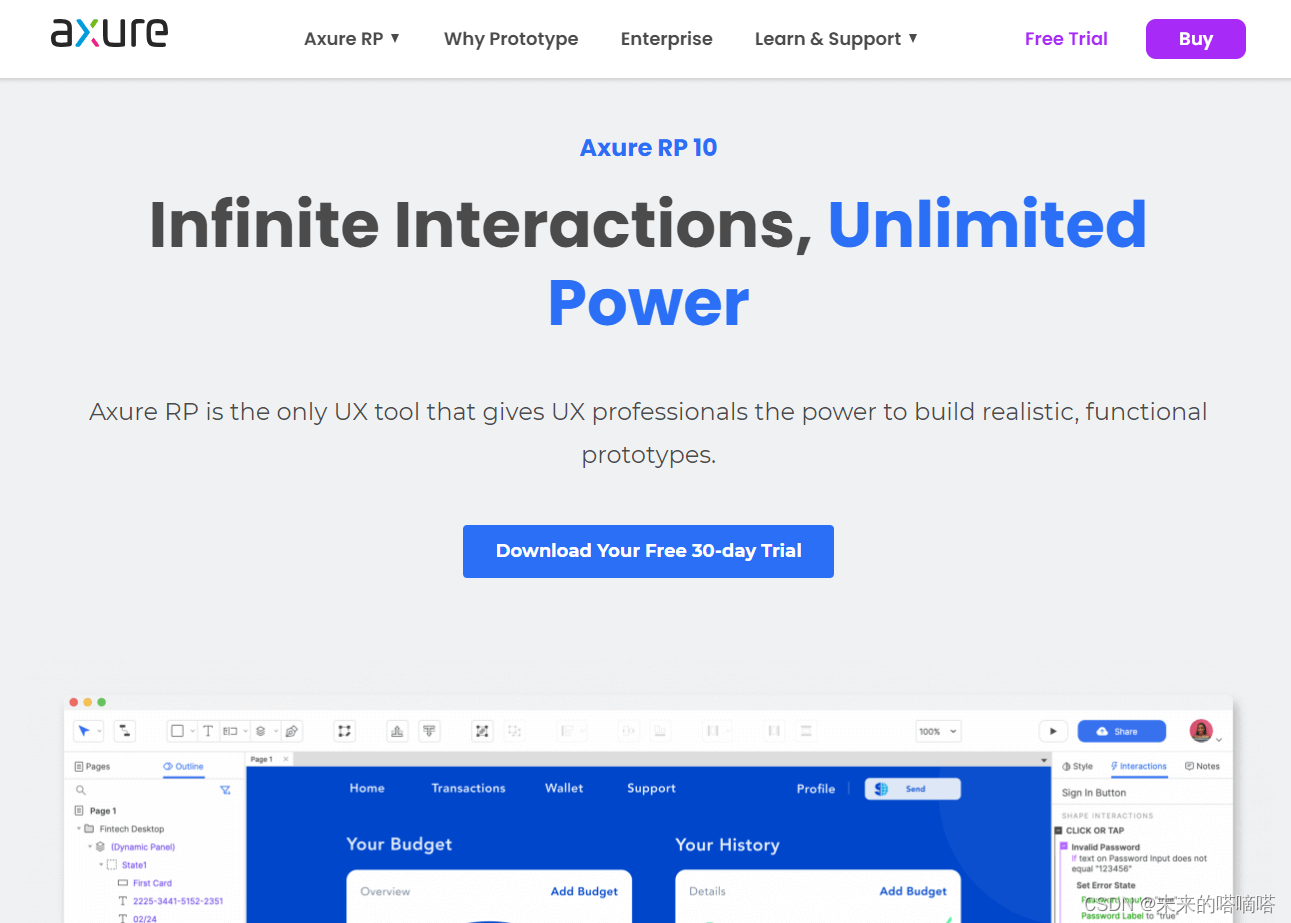Open the account menu chevron by avatar
Viewport: 1291px width, 923px height.
1219,740
